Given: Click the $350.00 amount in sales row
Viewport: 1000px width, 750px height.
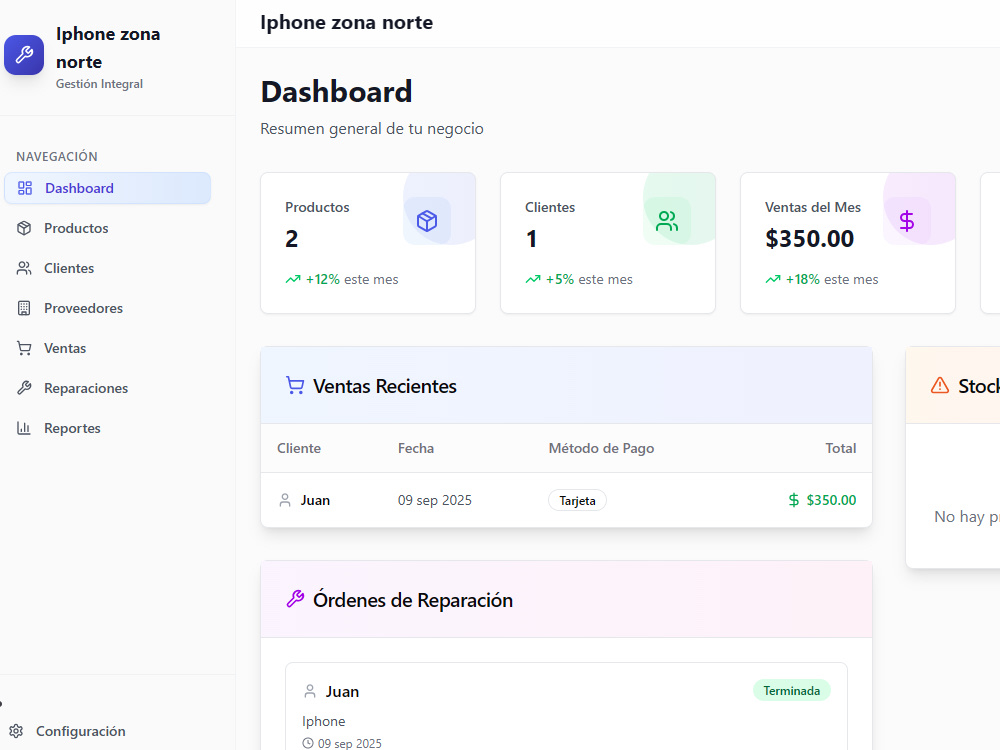Looking at the screenshot, I should click(831, 500).
